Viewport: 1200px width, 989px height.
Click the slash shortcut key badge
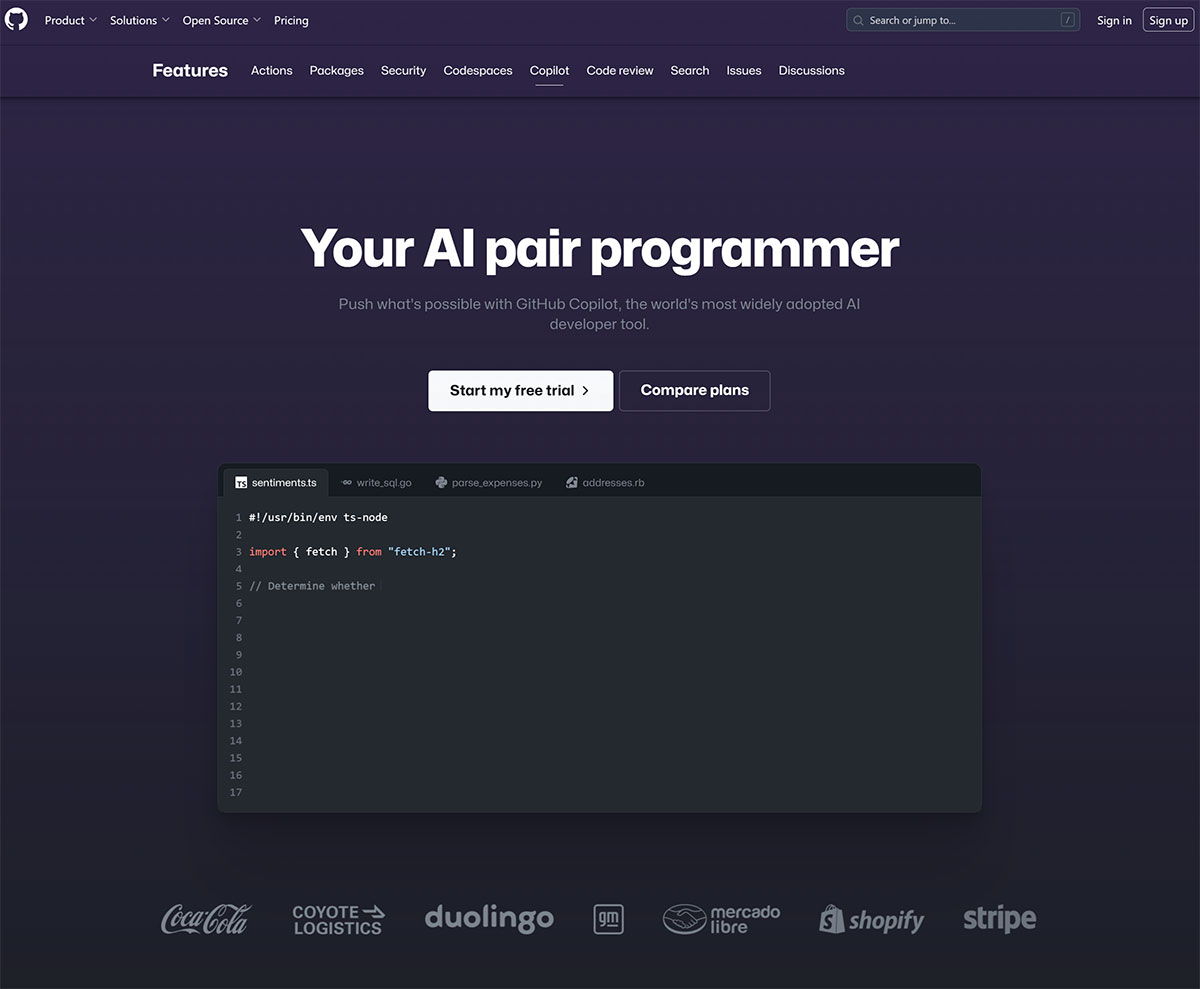point(1068,20)
